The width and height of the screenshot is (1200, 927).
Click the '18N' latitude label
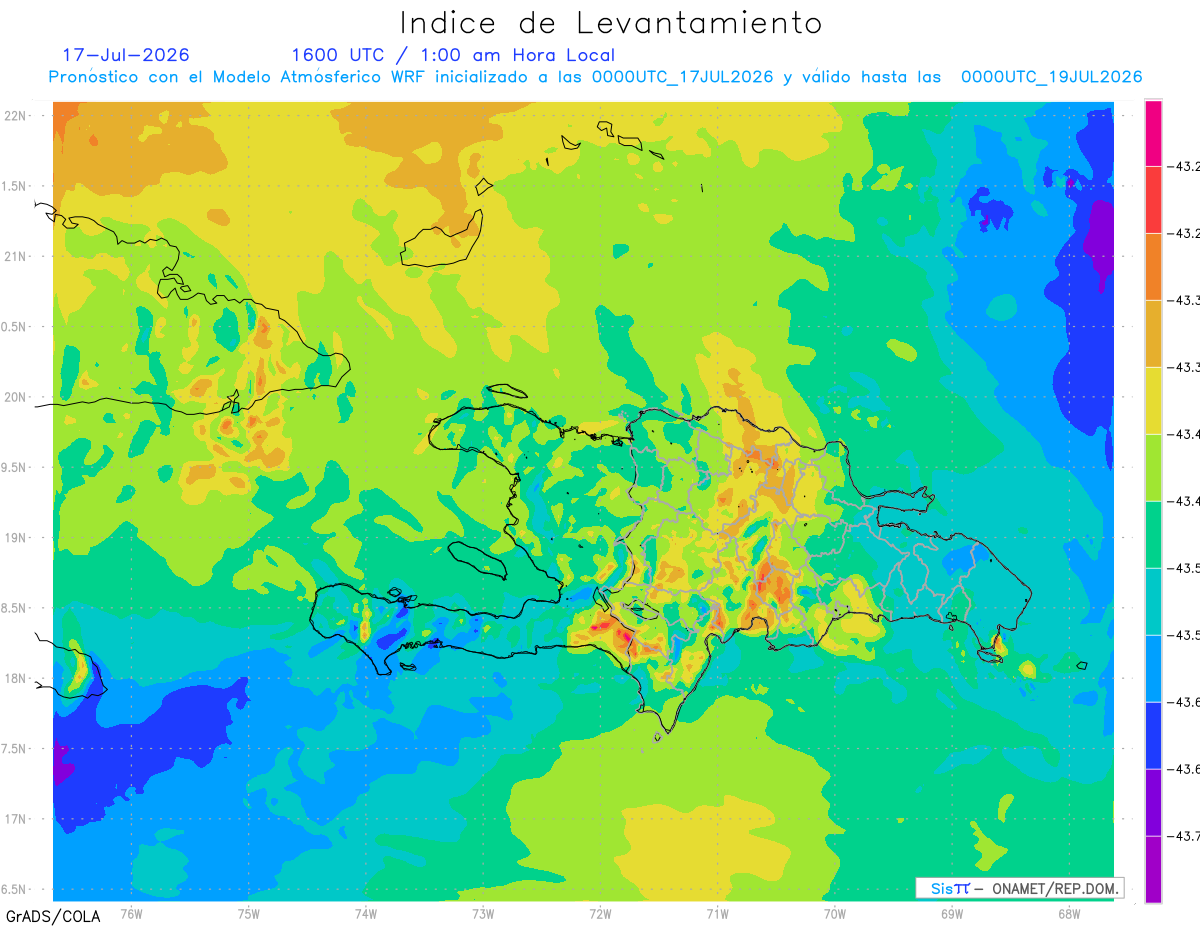(17, 679)
